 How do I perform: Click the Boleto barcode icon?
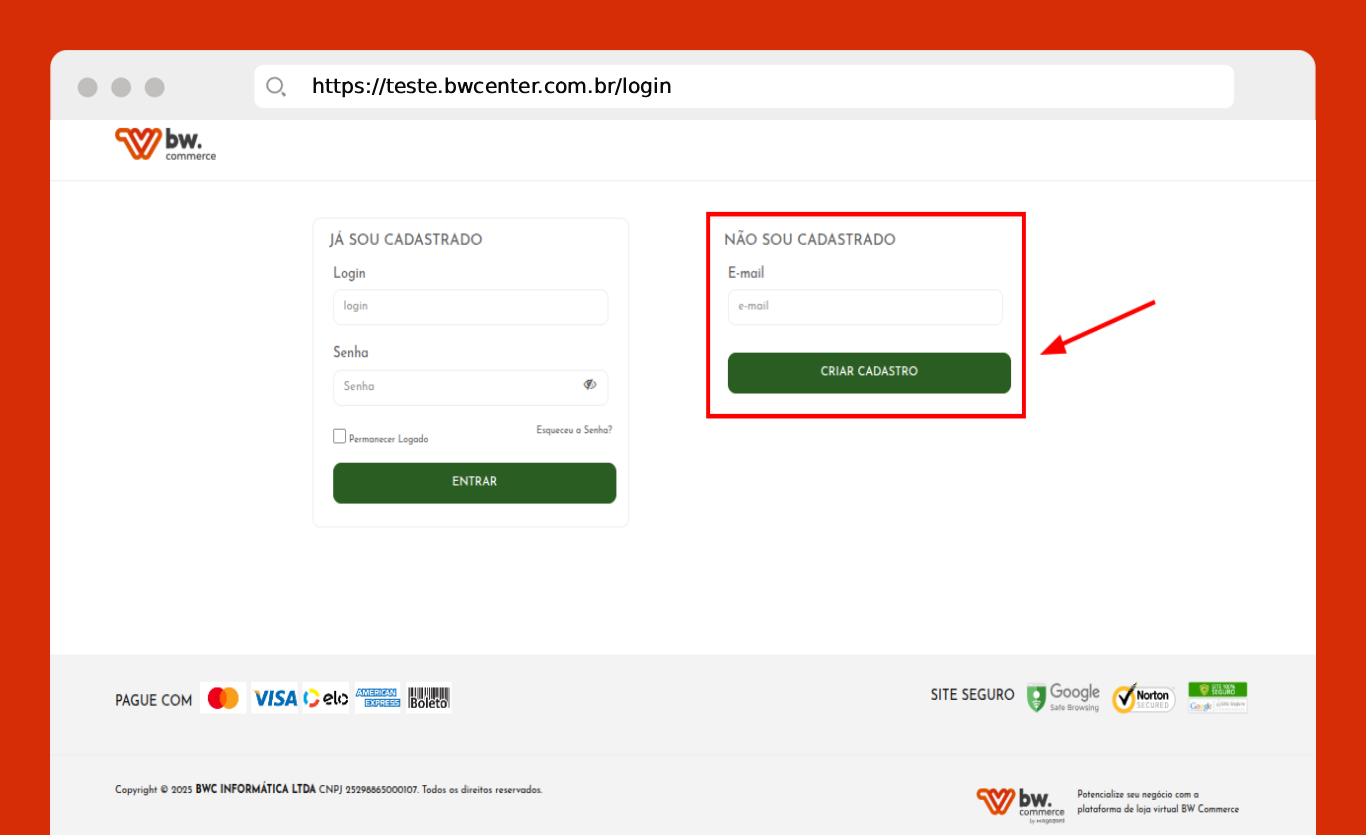click(429, 698)
